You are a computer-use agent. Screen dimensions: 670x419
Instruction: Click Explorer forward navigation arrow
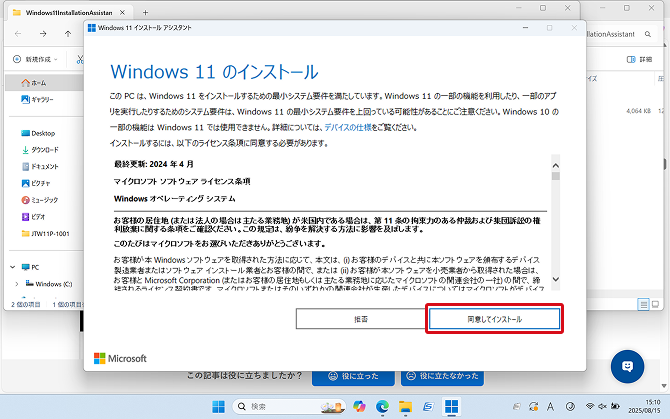pyautogui.click(x=43, y=34)
